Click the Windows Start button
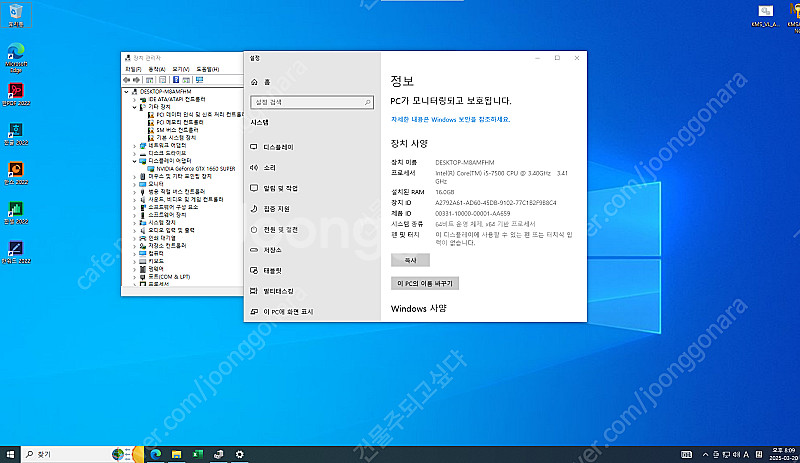The height and width of the screenshot is (463, 800). pos(10,454)
